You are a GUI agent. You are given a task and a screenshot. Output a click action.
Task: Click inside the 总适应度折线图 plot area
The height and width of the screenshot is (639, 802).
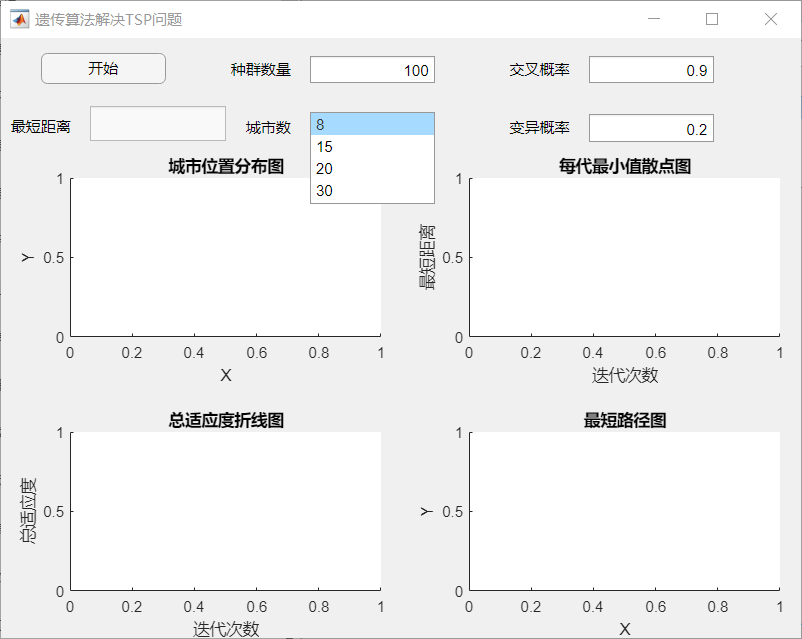pyautogui.click(x=225, y=510)
